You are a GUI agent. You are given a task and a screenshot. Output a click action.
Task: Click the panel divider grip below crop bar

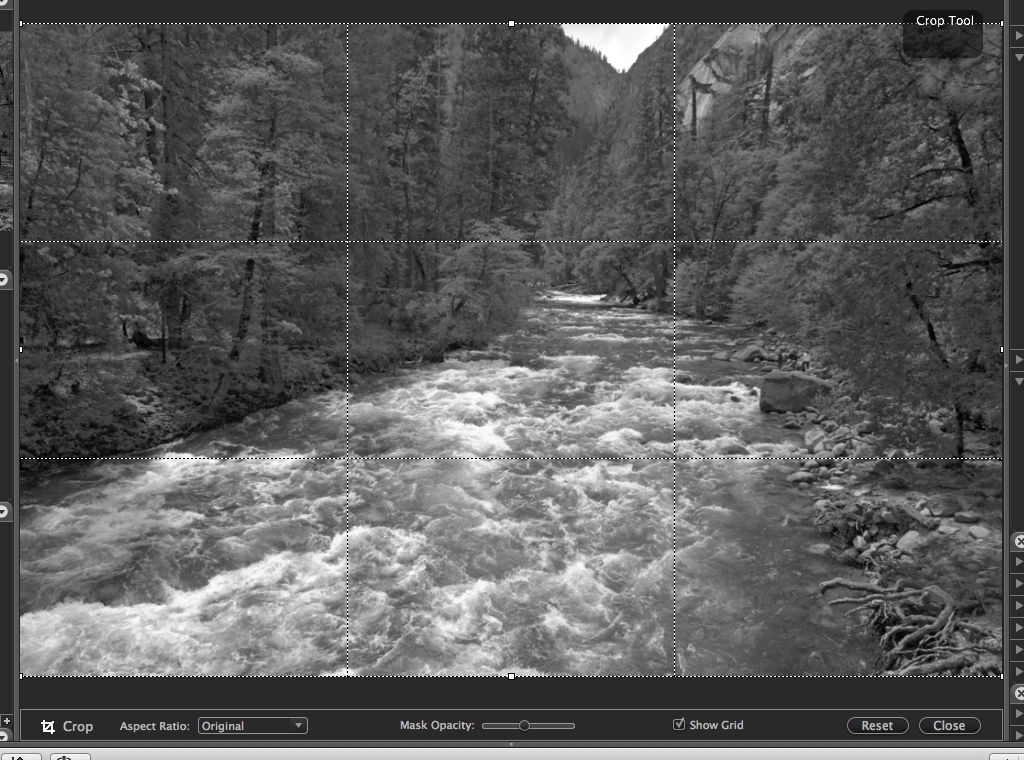(x=512, y=745)
